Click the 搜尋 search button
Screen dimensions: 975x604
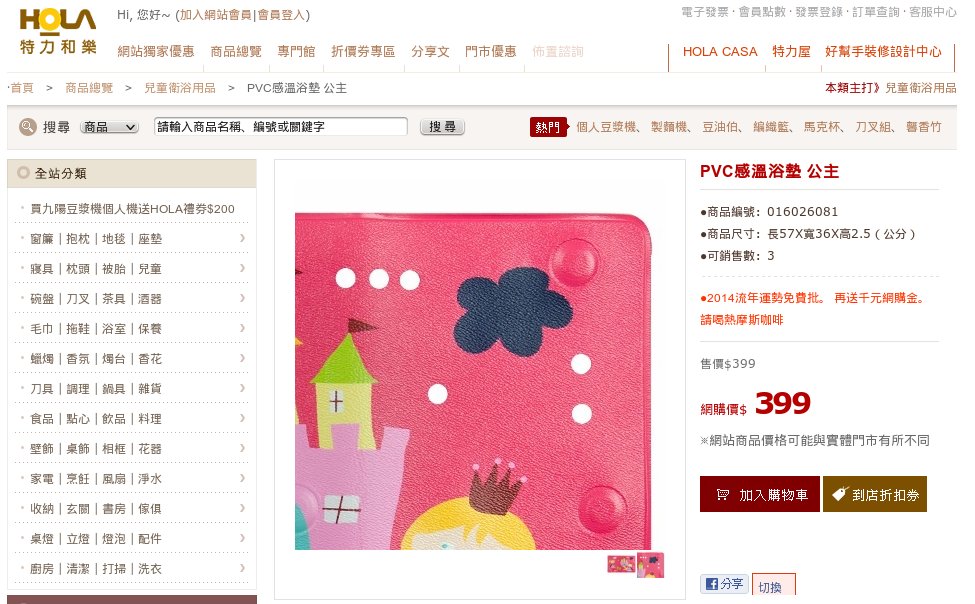click(x=442, y=127)
